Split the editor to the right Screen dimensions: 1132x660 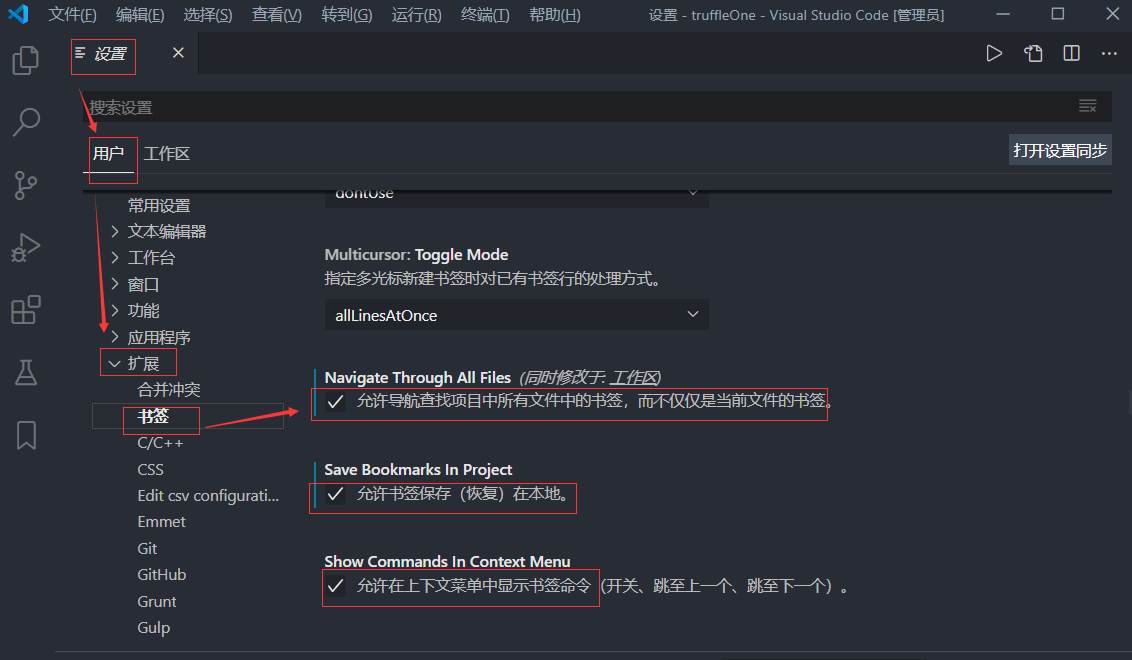pos(1071,53)
